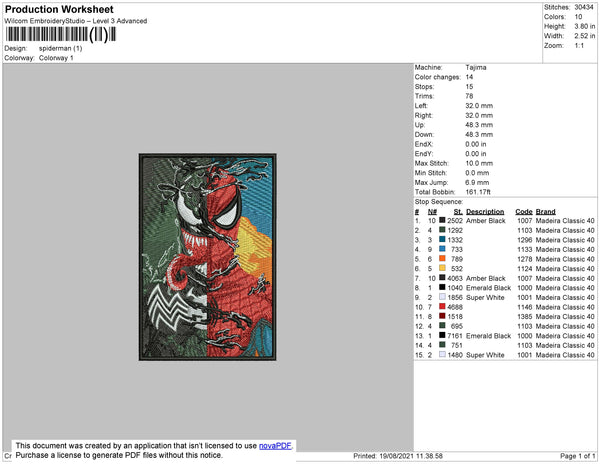Select the Up value 48.3 mm
The height and width of the screenshot is (464, 600).
point(479,125)
